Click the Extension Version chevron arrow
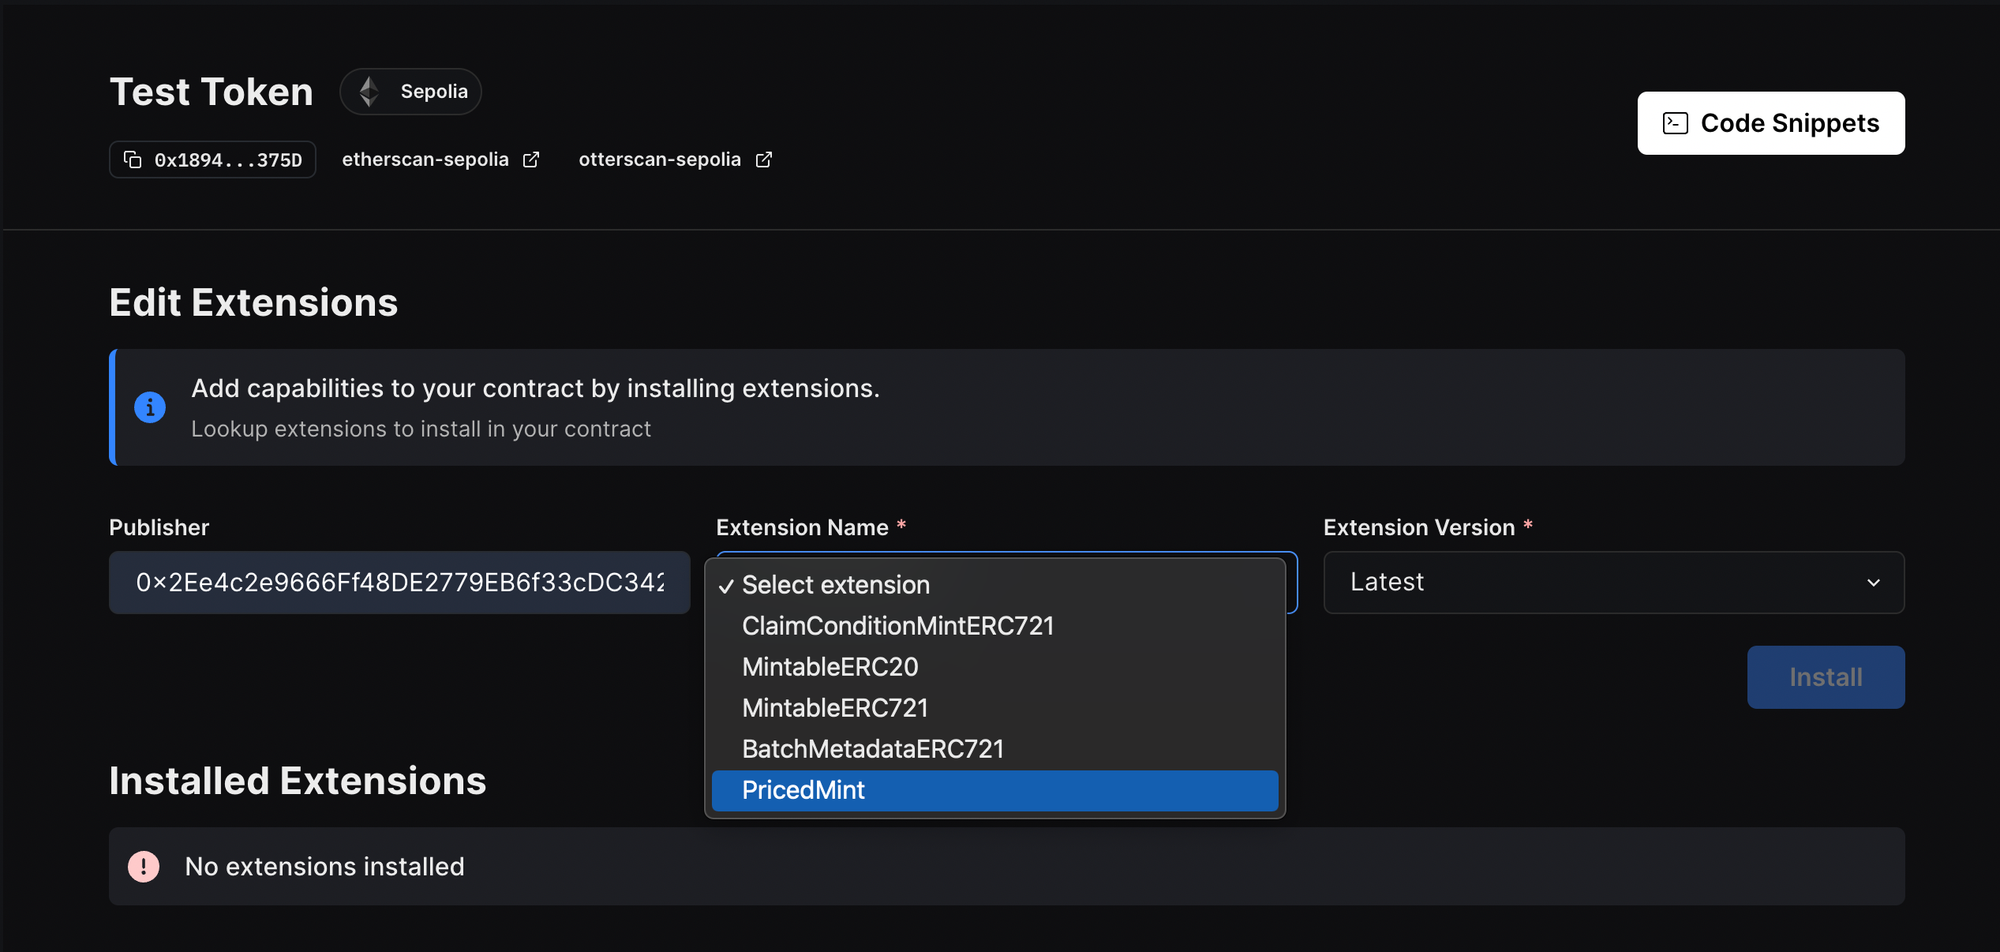 1873,583
